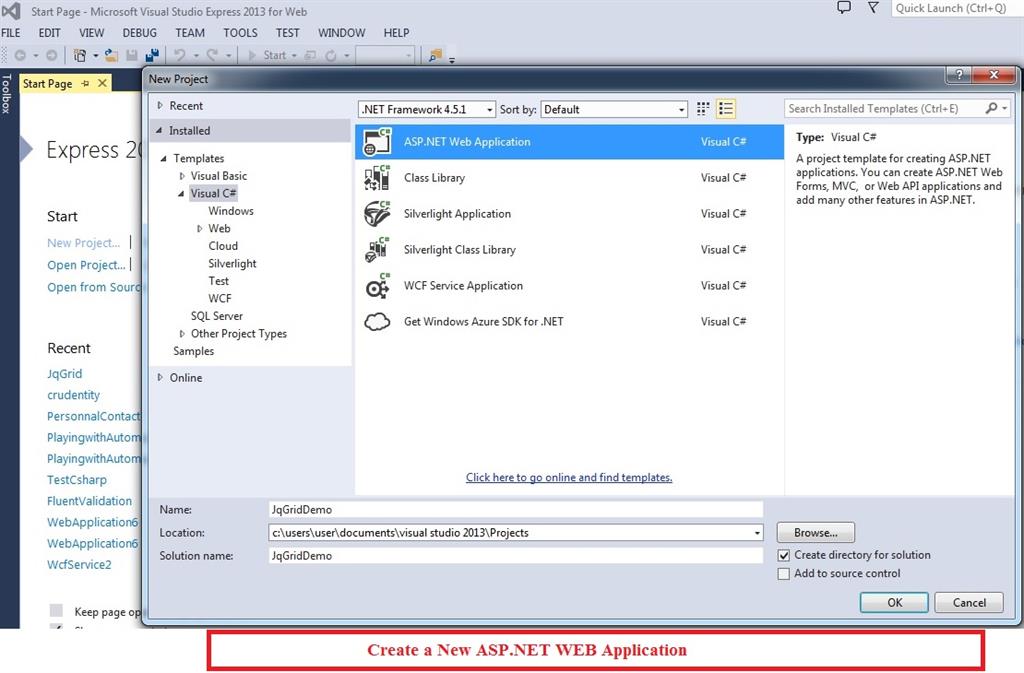Screen dimensions: 1024x673
Task: Open the WINDOW menu
Action: (342, 33)
